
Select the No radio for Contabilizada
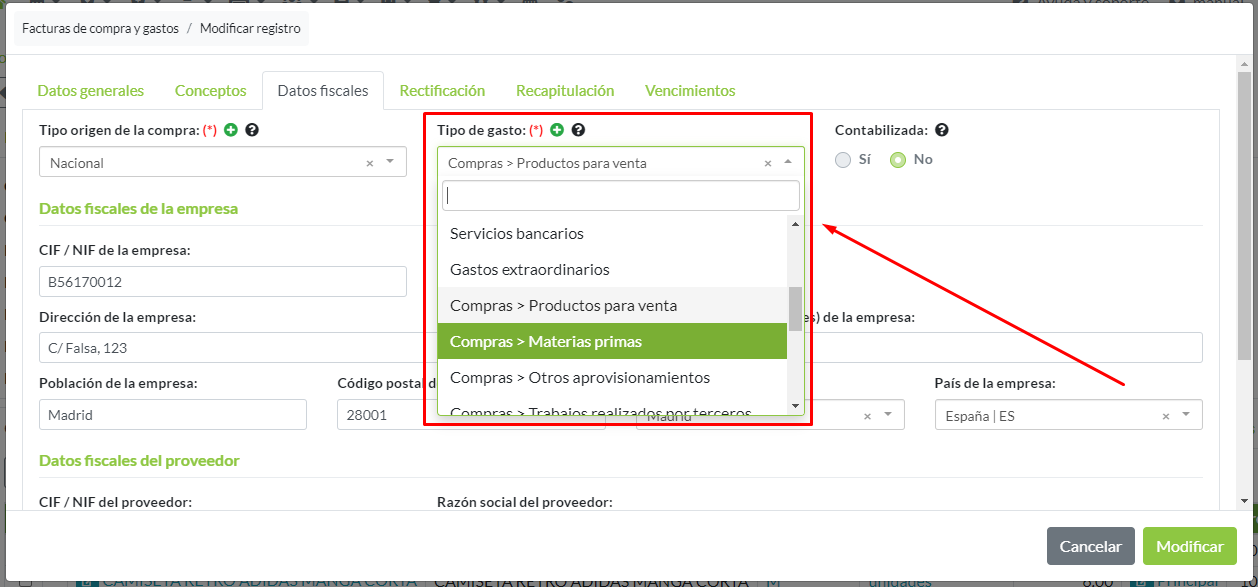[898, 160]
